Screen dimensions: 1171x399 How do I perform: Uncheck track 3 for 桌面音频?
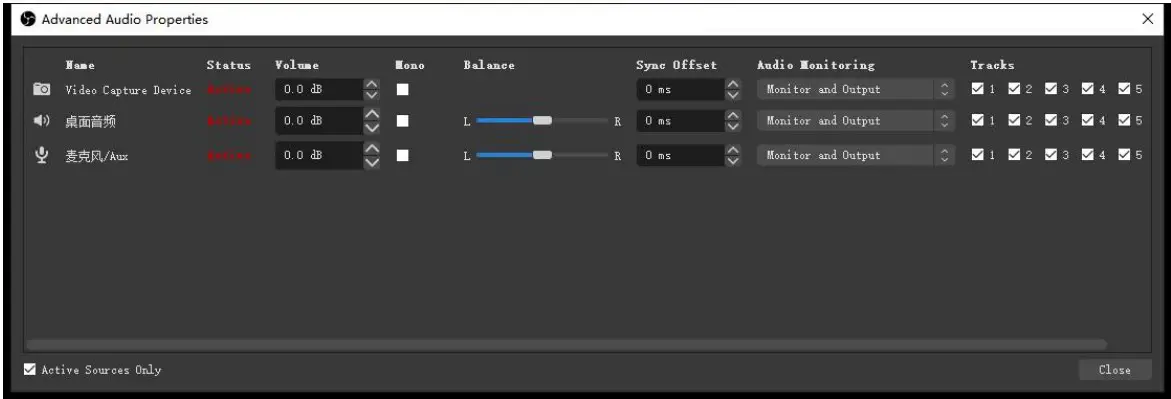(x=1051, y=120)
